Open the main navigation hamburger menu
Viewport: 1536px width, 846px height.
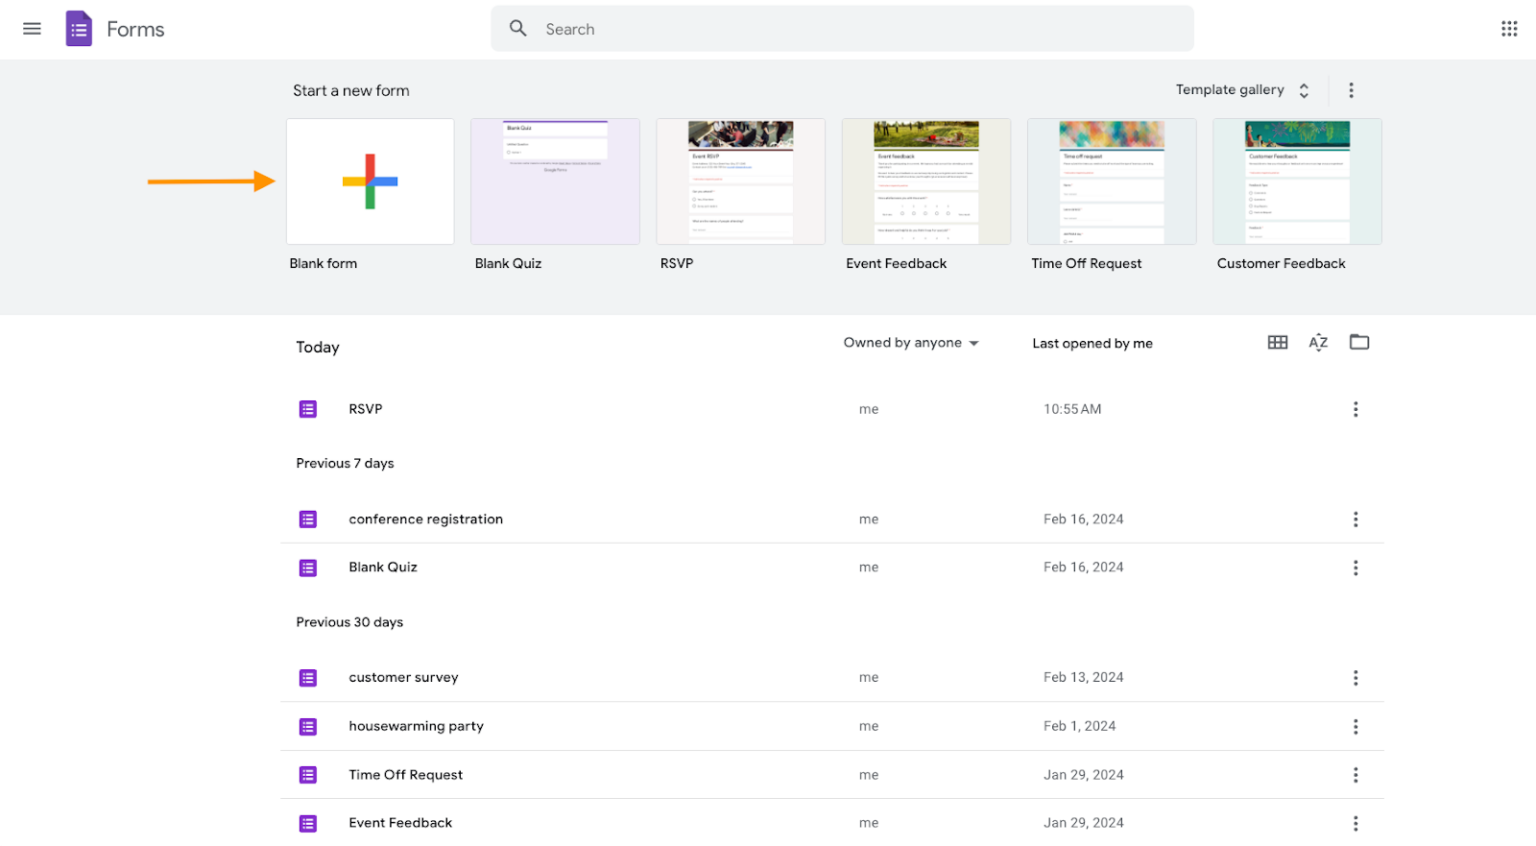[x=31, y=28]
